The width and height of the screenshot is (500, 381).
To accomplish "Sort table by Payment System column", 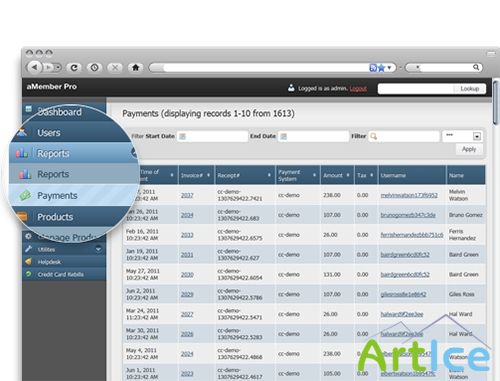I will (x=298, y=175).
